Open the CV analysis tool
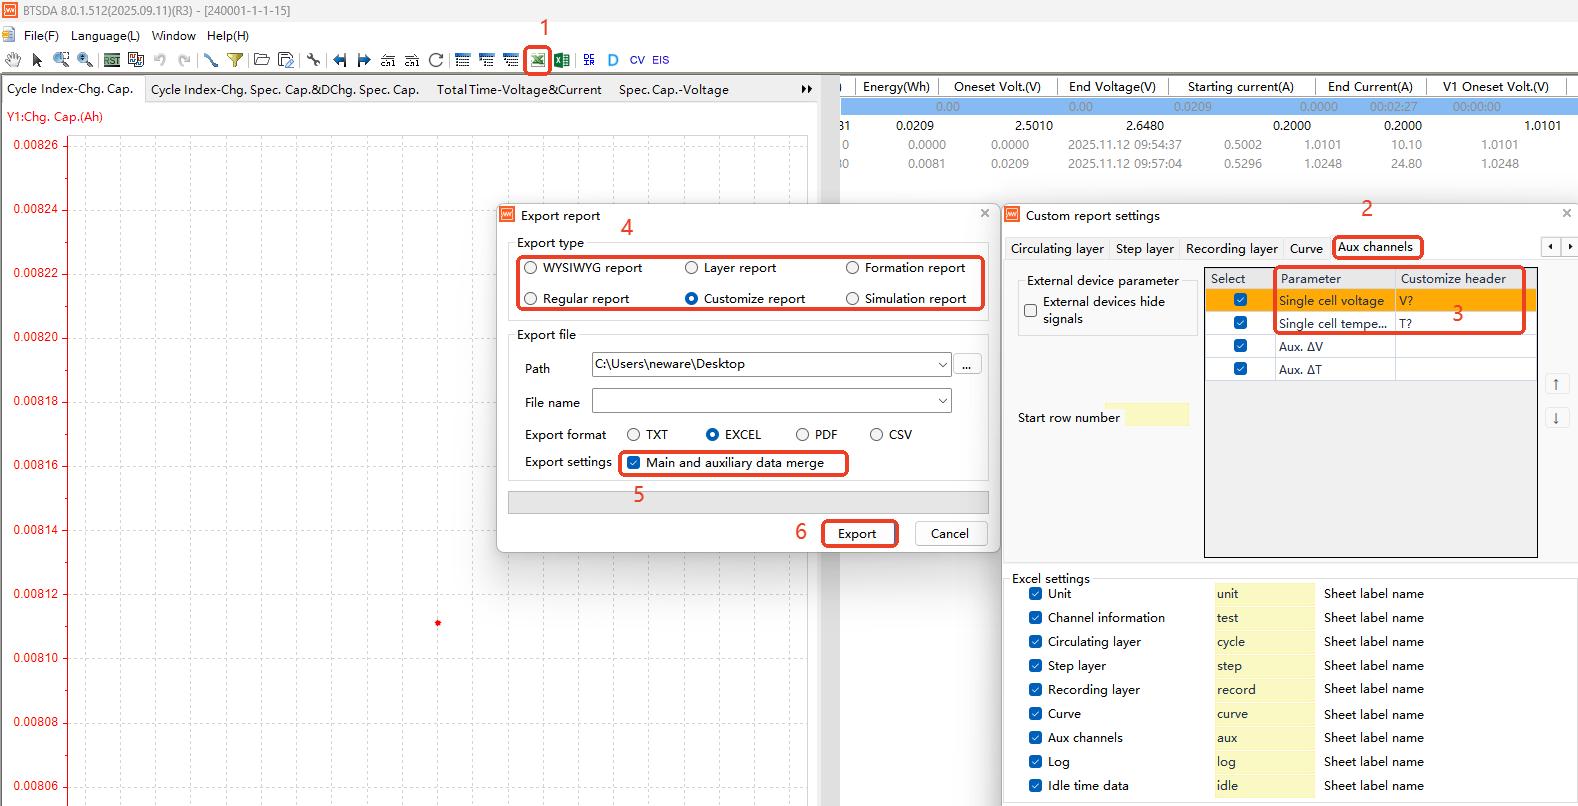The height and width of the screenshot is (806, 1578). (x=637, y=60)
